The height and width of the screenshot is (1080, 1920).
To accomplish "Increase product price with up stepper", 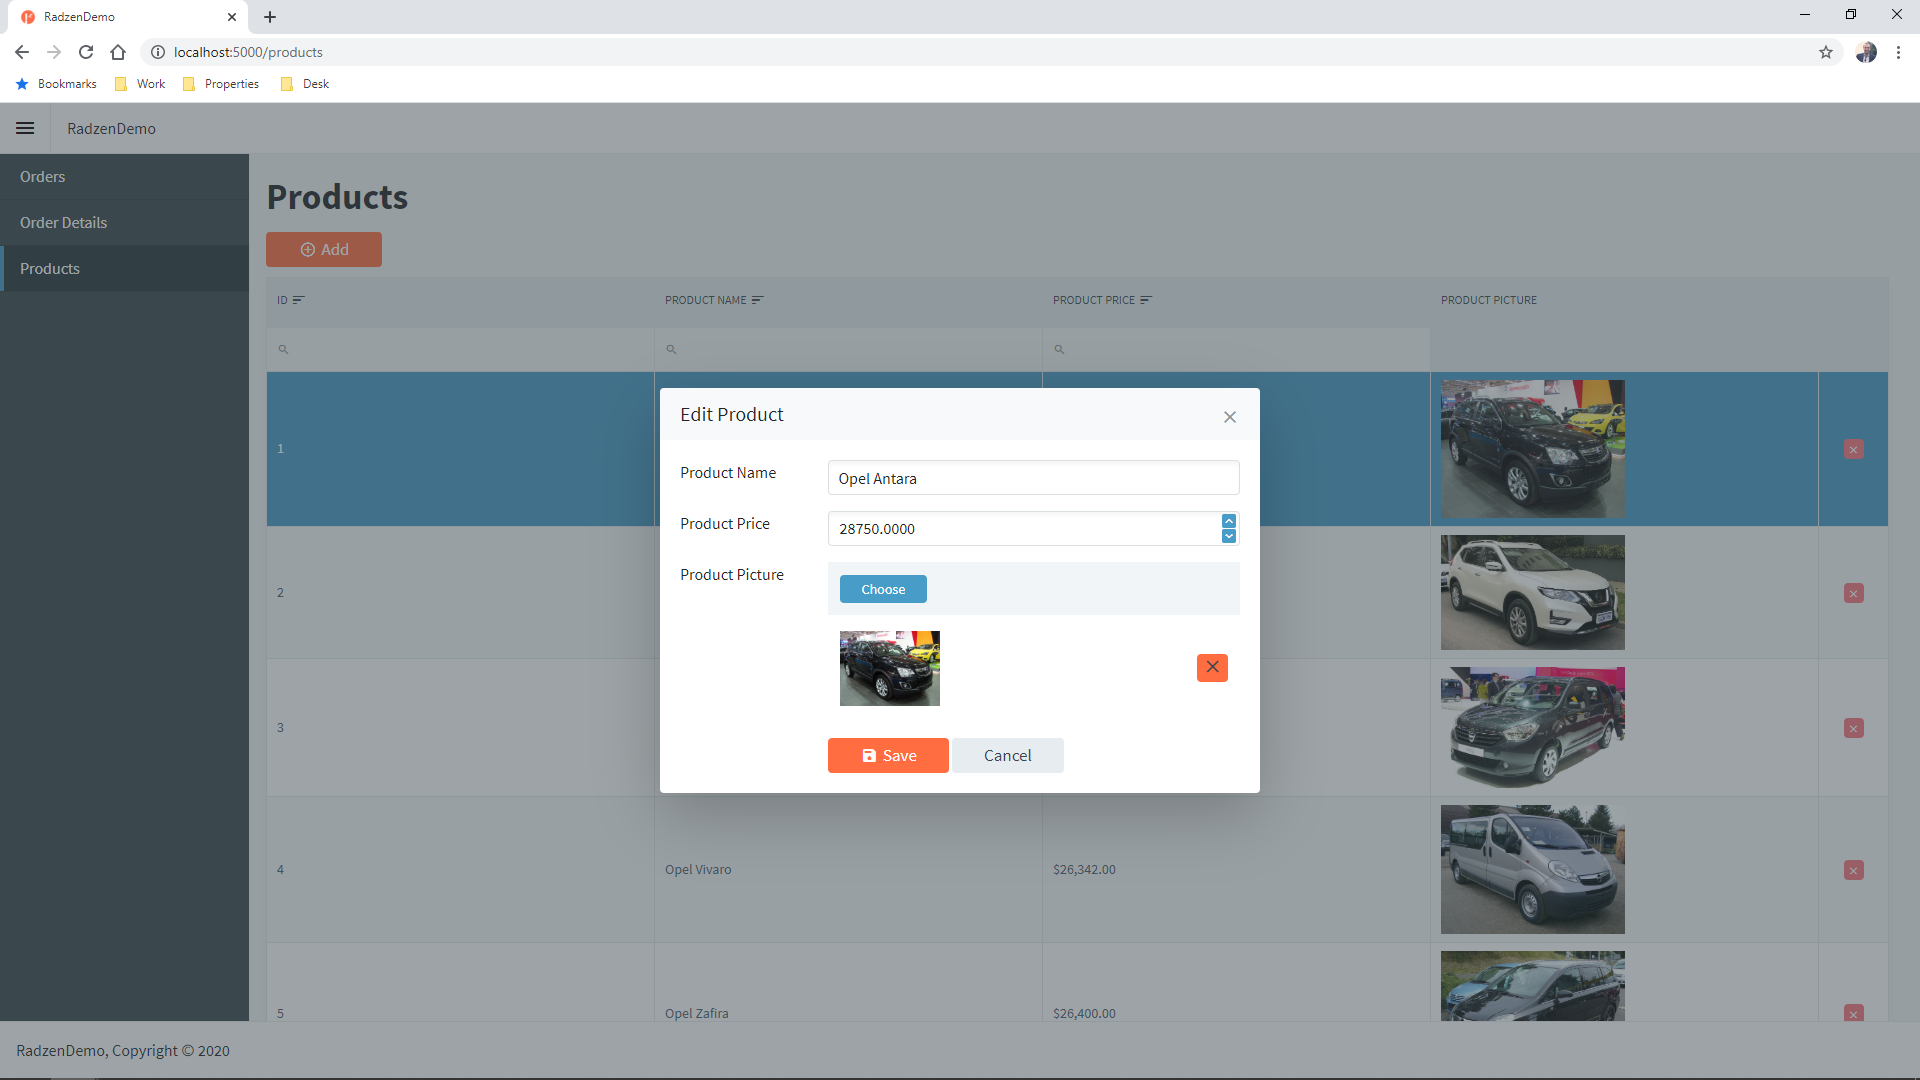I will 1229,521.
